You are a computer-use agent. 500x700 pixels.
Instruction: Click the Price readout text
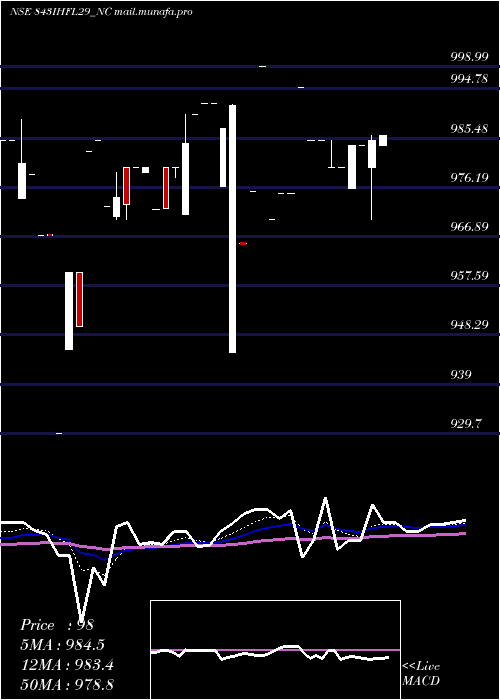coord(57,625)
